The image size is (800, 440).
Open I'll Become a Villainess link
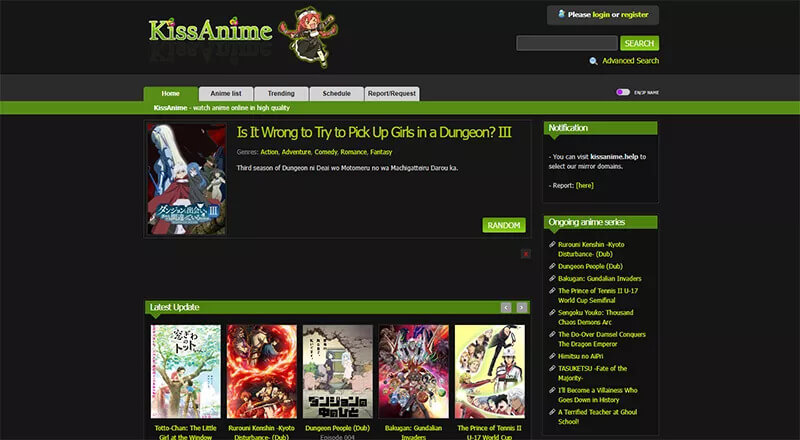click(x=597, y=395)
